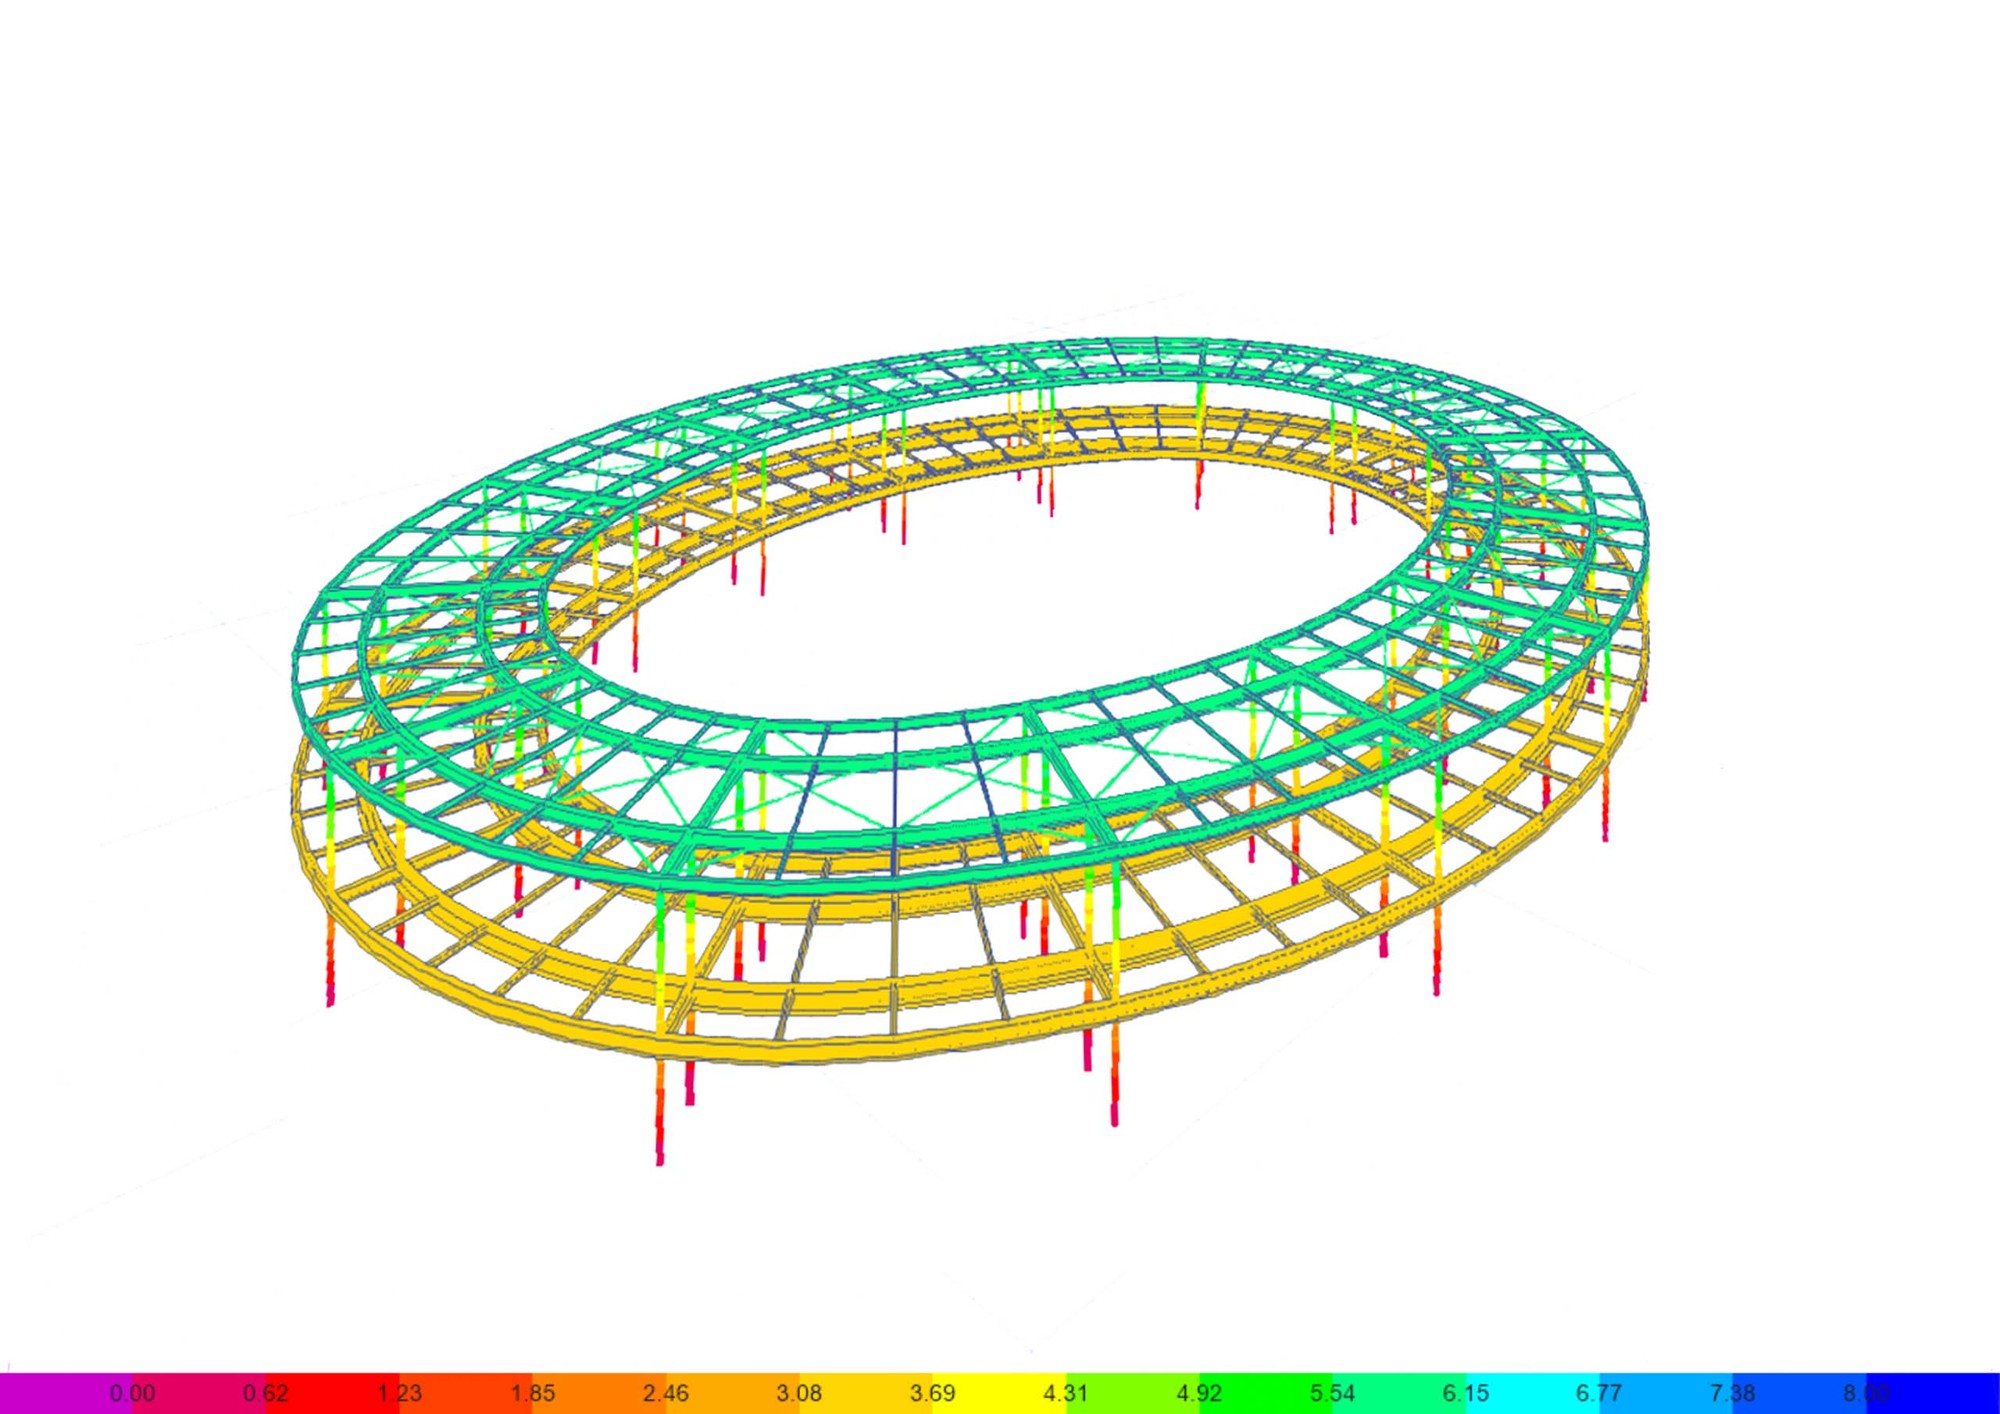Click the yellow band between 3.69 and 4.31

999,1393
